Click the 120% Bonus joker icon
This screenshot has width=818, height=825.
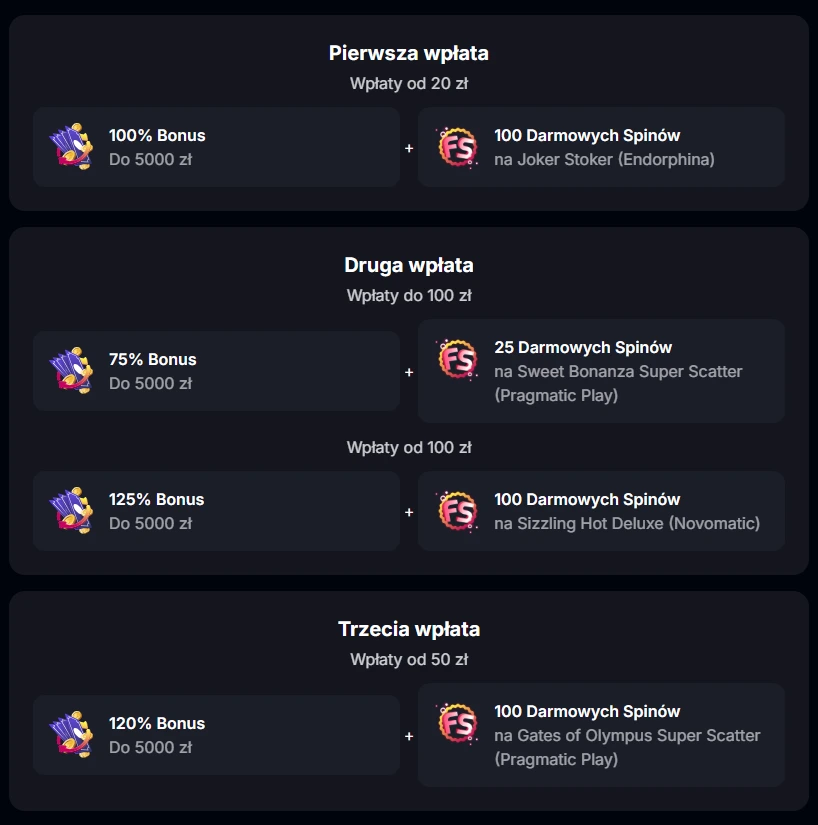(x=71, y=735)
